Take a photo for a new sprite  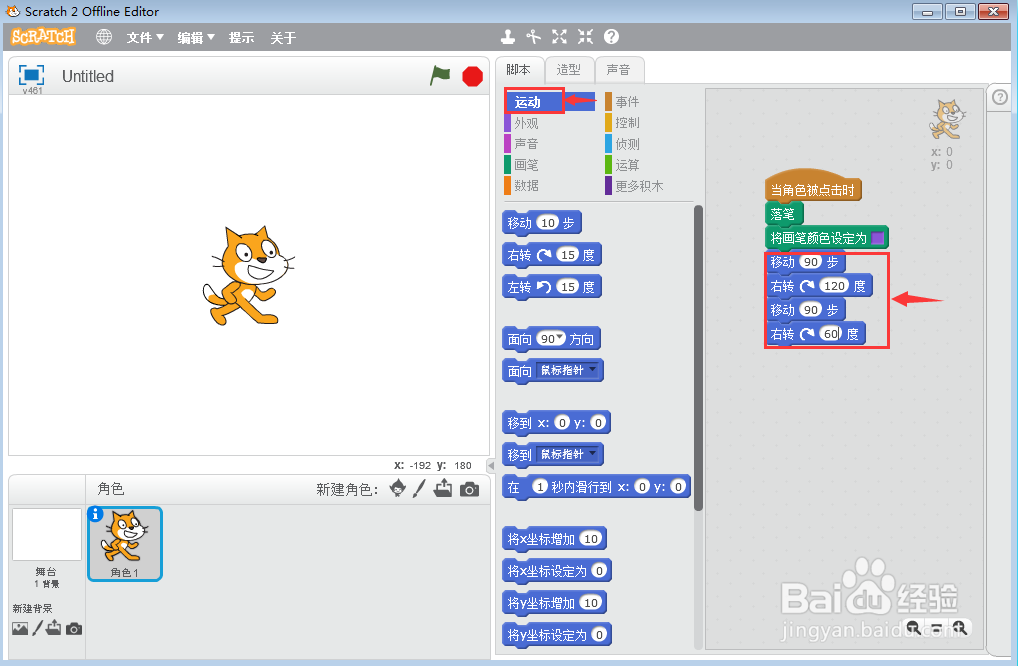(x=469, y=488)
